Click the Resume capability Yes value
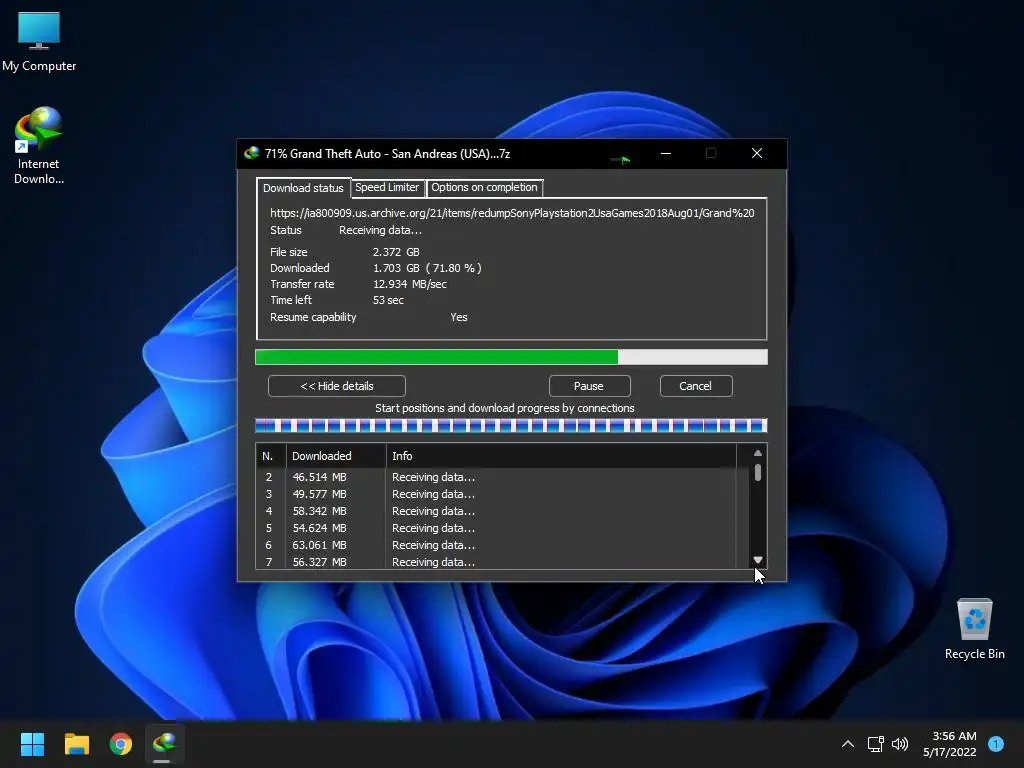Viewport: 1024px width, 768px height. click(458, 317)
